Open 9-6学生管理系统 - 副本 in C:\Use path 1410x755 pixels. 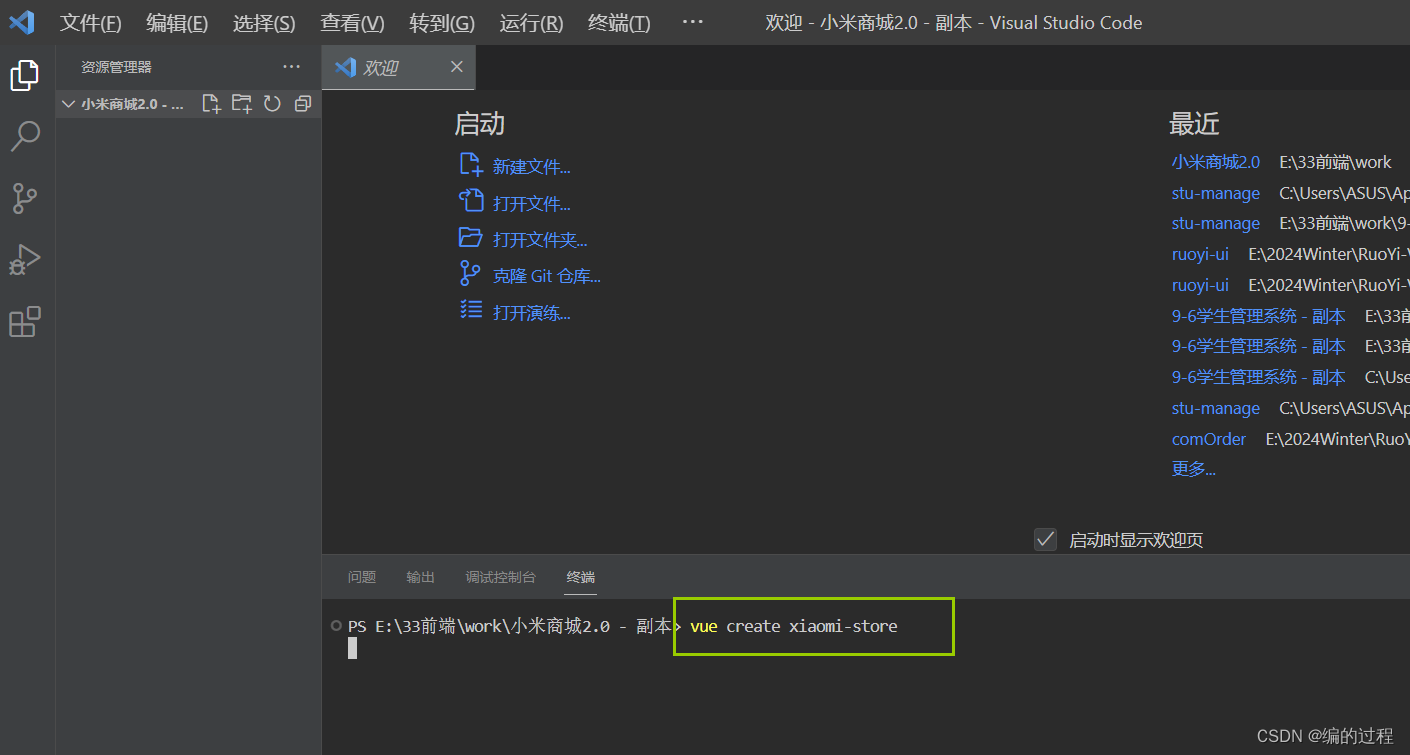[1259, 377]
